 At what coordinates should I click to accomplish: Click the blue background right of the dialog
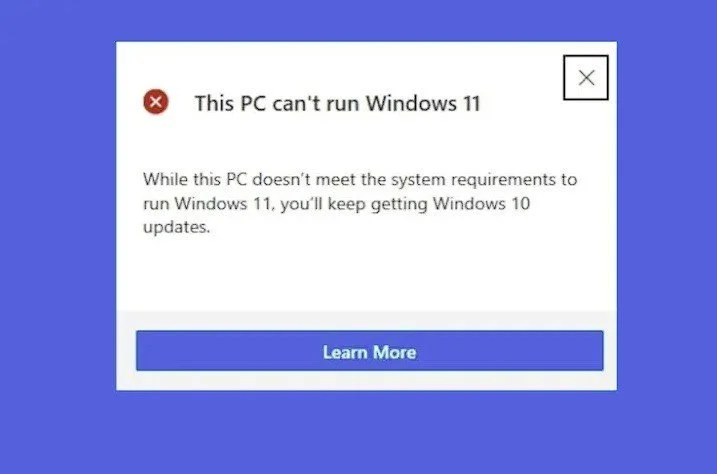667,216
